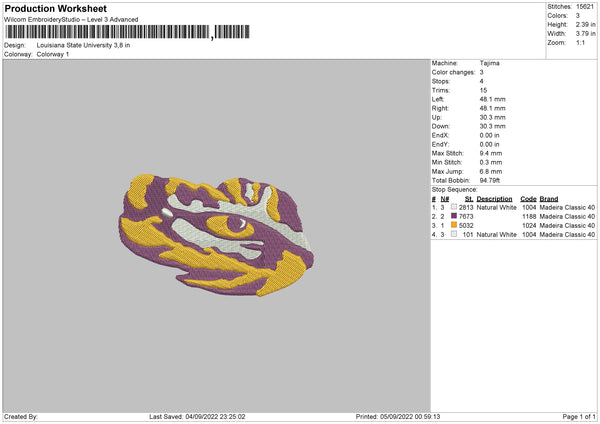
Task: Click the 'Created By:' footer label
Action: [x=21, y=417]
